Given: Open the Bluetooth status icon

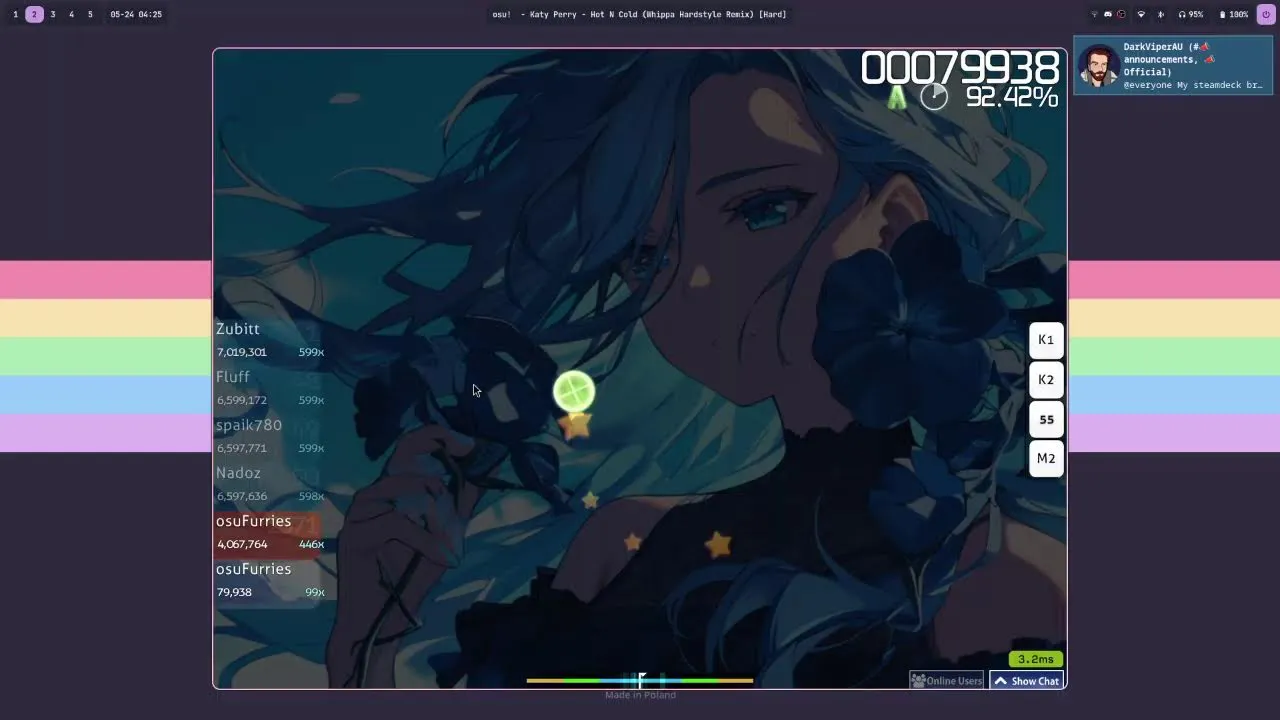Looking at the screenshot, I should [x=1161, y=15].
